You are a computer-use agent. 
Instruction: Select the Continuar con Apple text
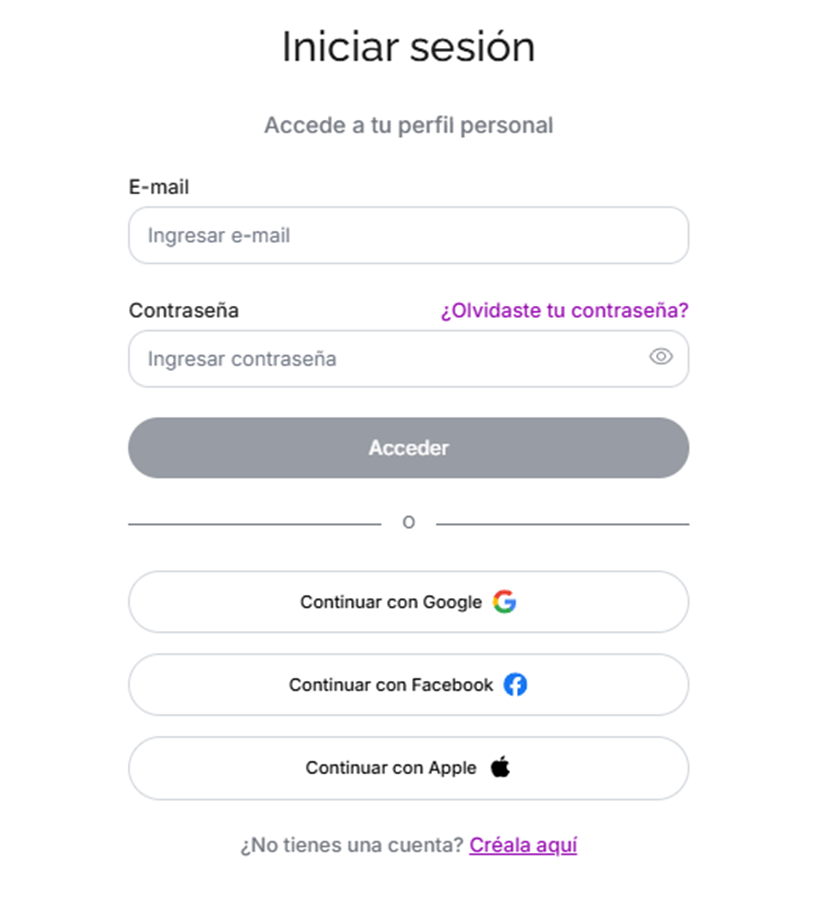391,768
